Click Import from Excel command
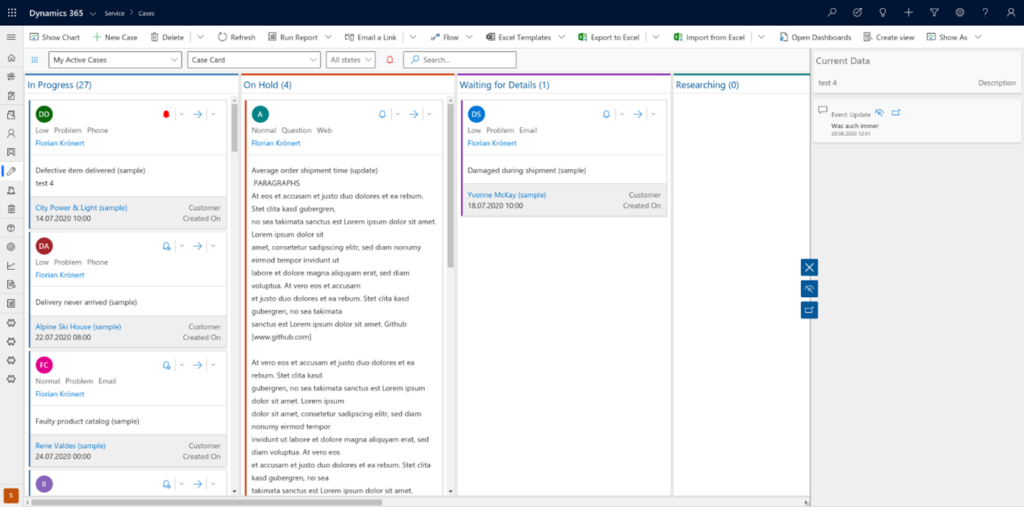 coord(709,37)
